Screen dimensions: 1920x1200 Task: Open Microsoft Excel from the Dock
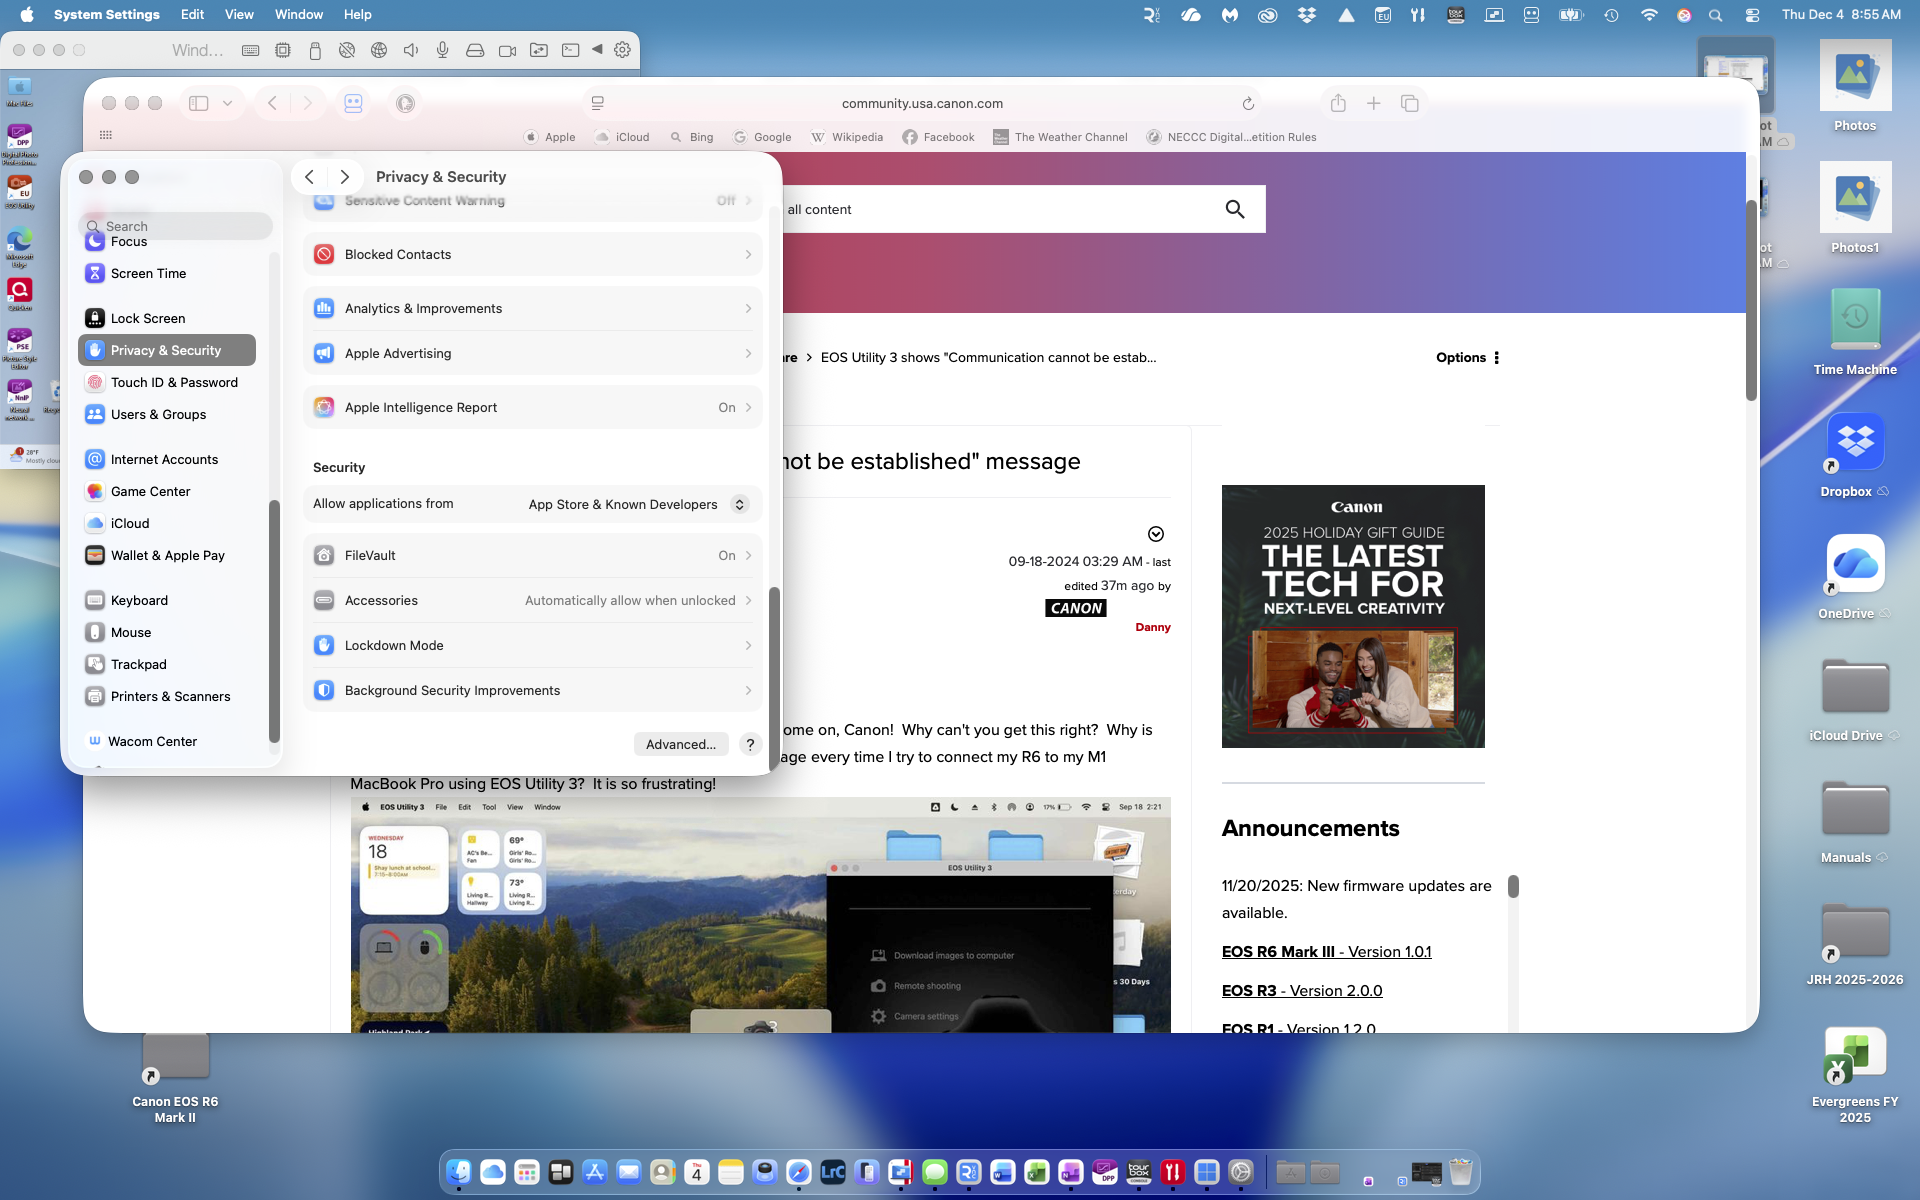pos(1037,1172)
